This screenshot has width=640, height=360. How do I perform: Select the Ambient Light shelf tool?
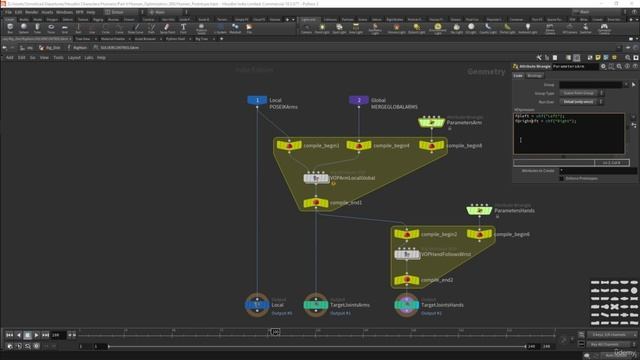[x=528, y=28]
